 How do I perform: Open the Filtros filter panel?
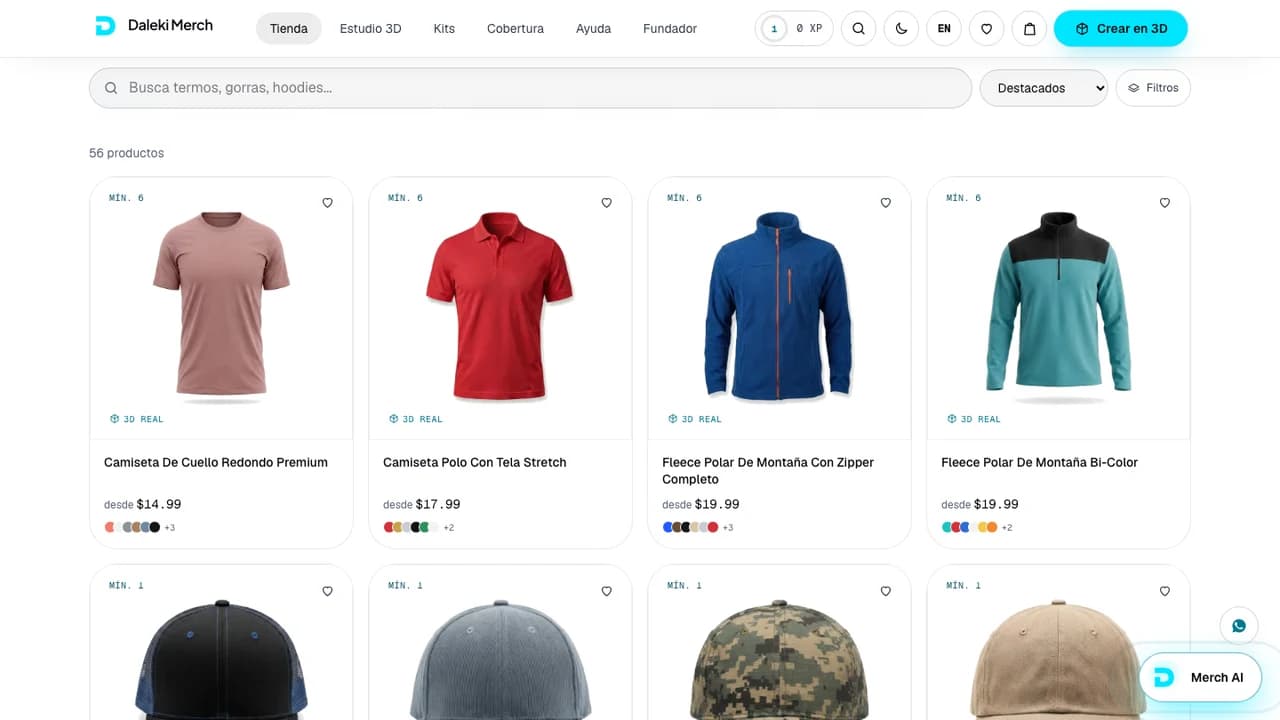(x=1153, y=88)
